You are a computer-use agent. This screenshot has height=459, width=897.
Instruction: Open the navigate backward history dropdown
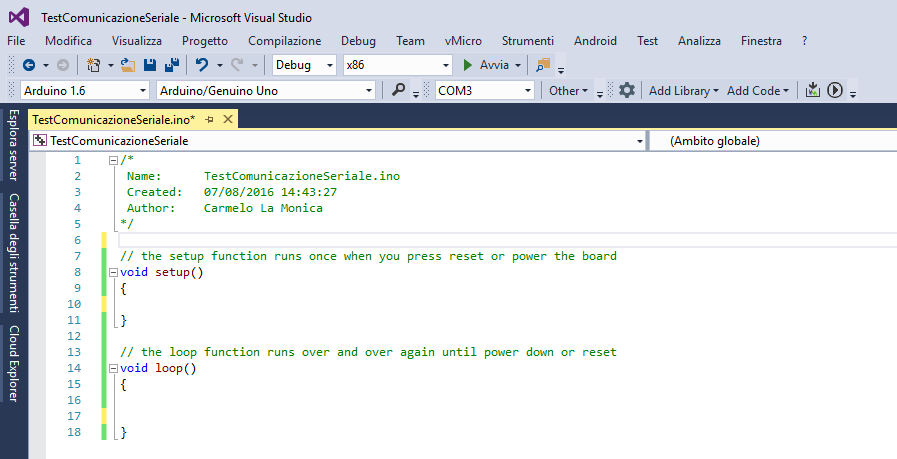pos(46,66)
